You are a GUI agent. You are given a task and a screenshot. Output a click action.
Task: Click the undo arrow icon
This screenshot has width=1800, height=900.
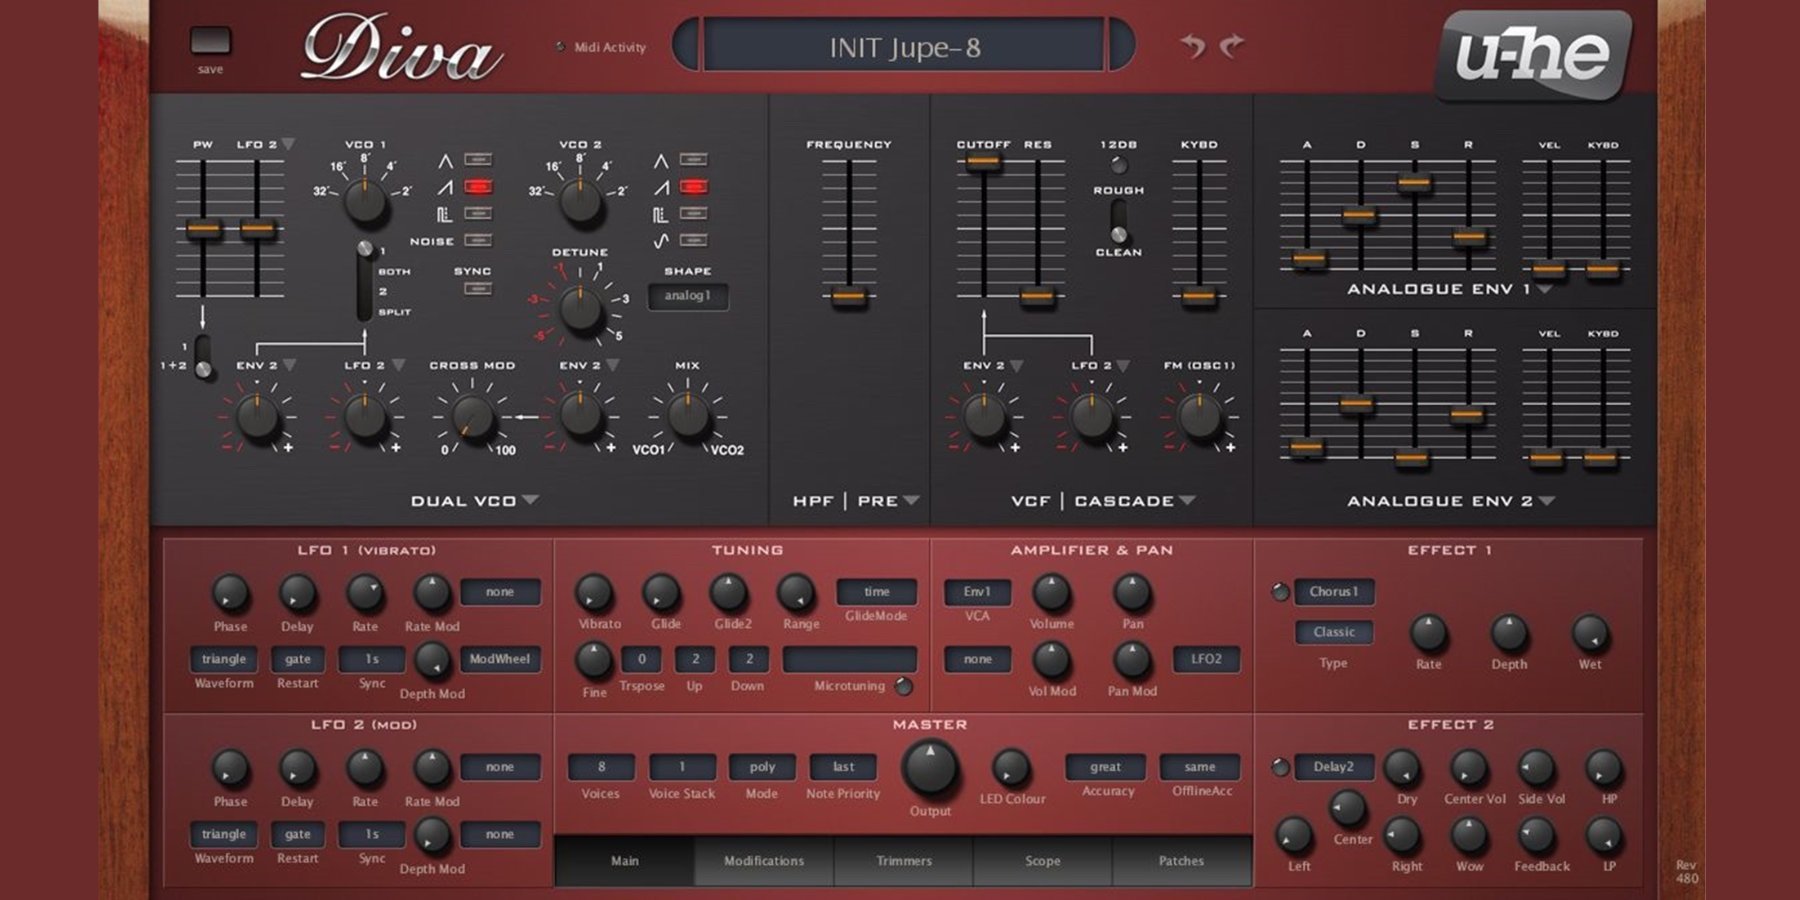tap(1192, 46)
